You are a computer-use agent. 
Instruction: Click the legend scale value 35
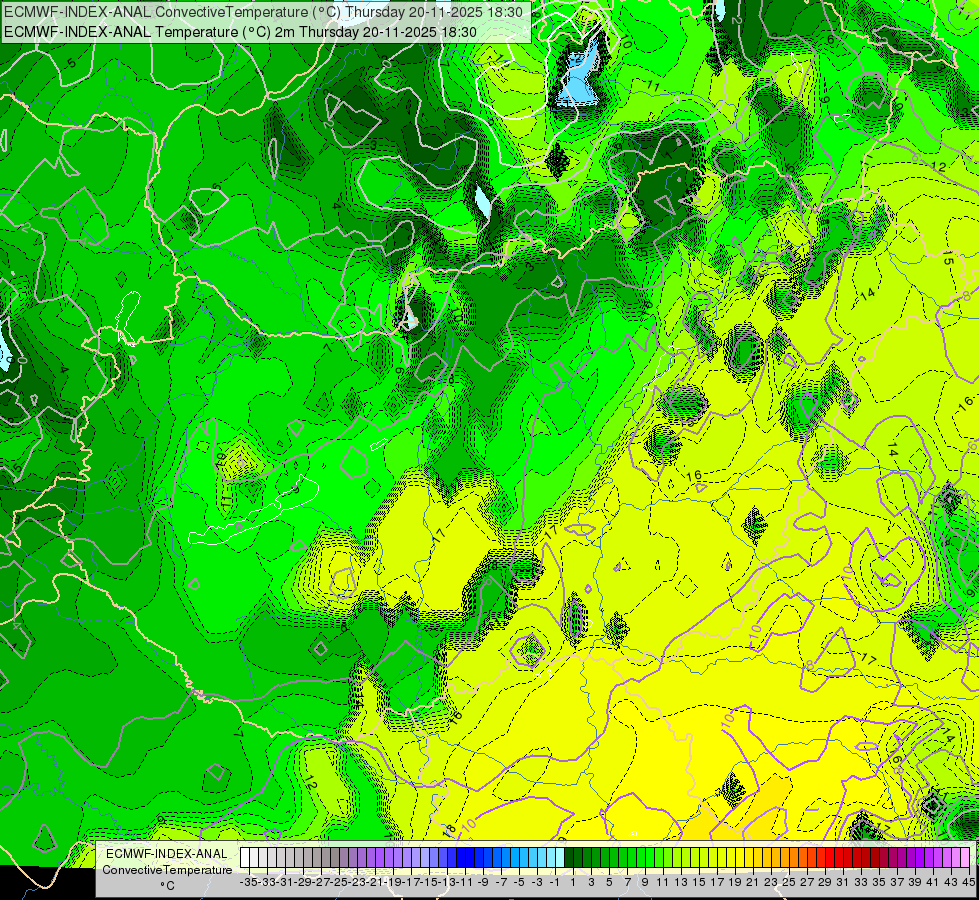[879, 883]
